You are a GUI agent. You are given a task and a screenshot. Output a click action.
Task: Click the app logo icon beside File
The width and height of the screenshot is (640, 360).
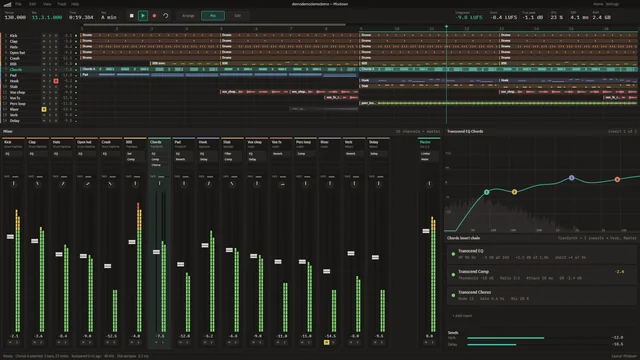click(x=7, y=4)
